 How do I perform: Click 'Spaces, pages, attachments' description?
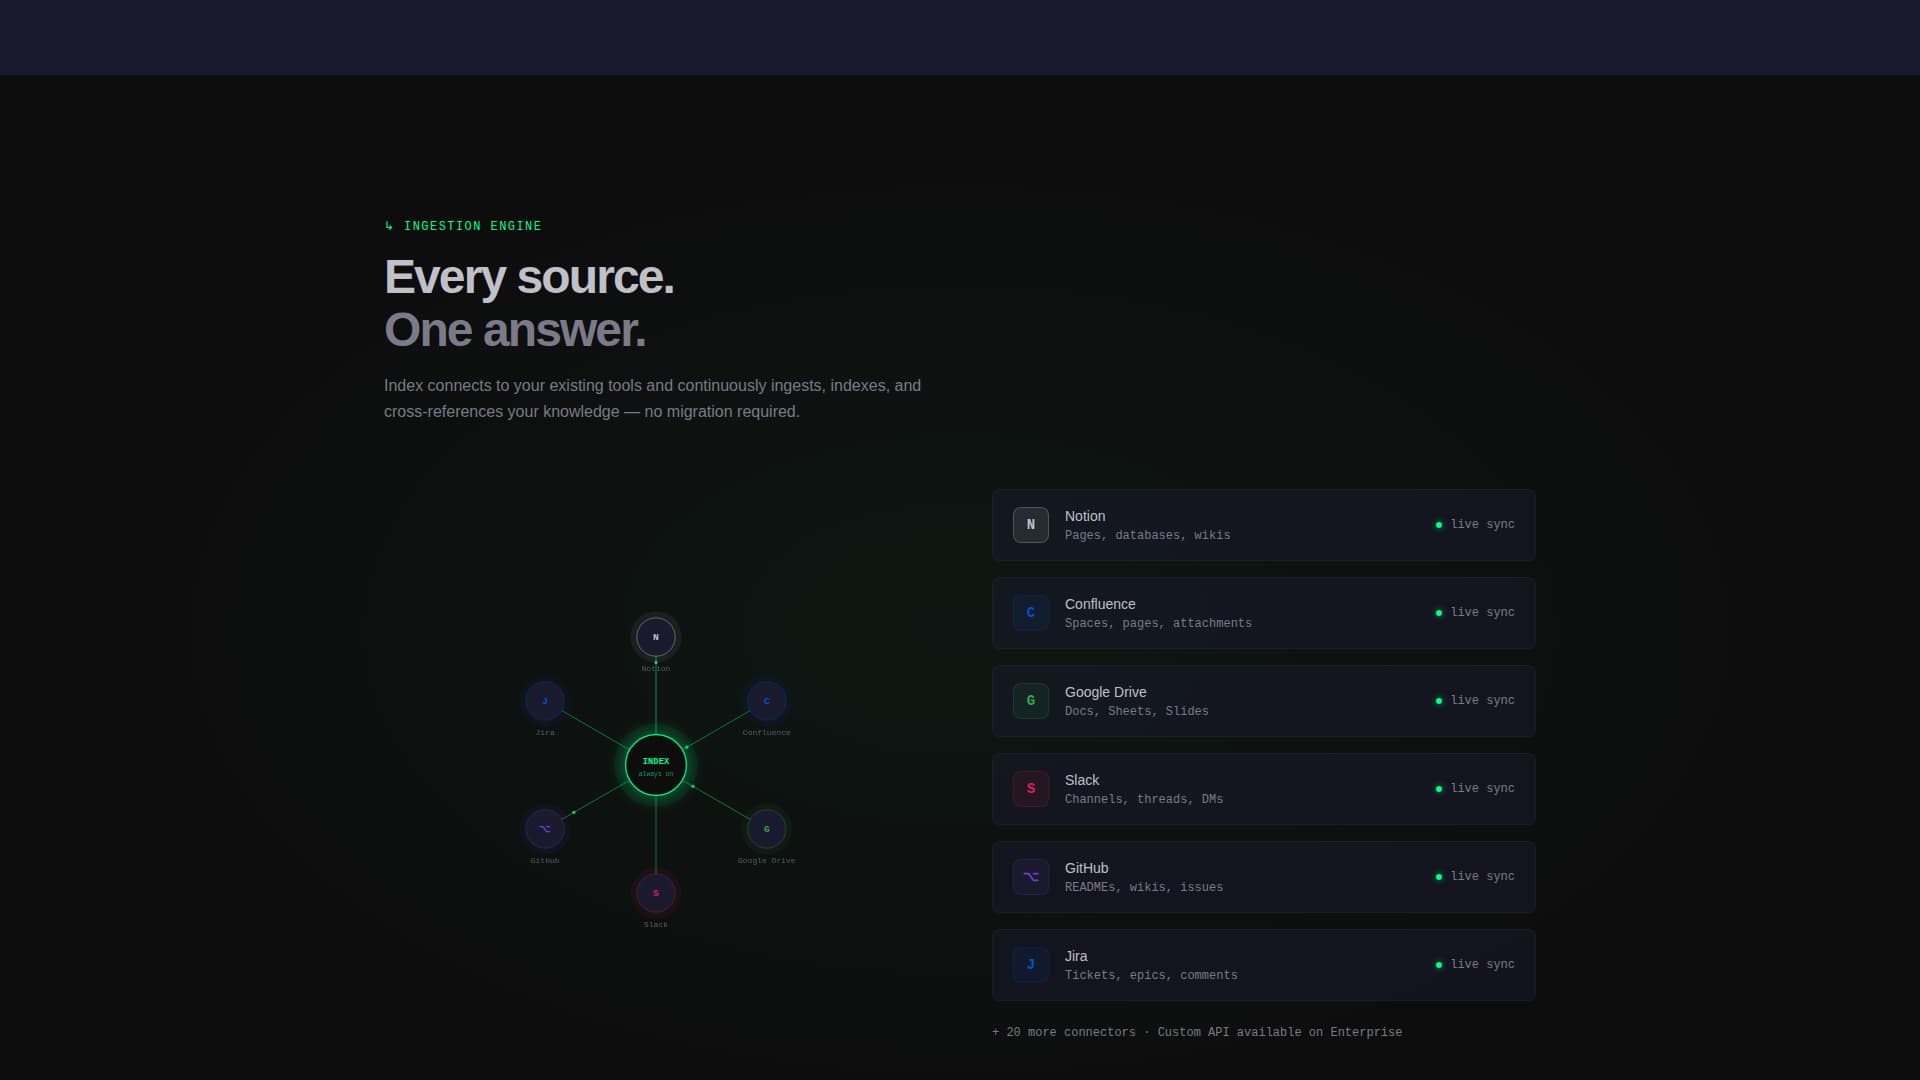point(1158,624)
